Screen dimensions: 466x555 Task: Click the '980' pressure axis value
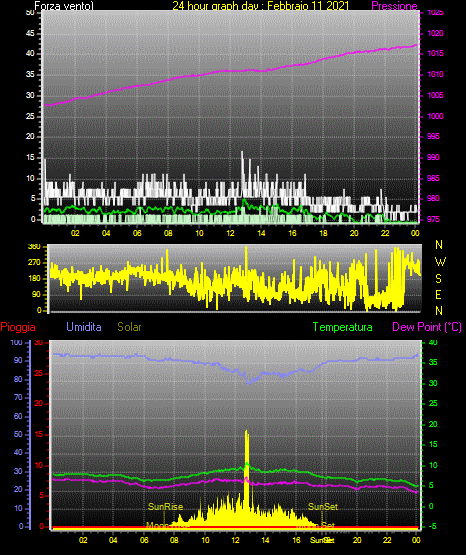click(x=433, y=198)
